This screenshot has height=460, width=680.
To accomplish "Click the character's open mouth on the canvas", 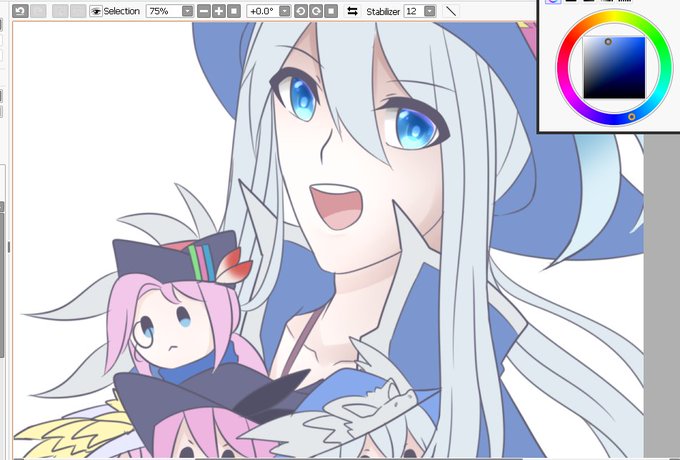I will click(337, 206).
